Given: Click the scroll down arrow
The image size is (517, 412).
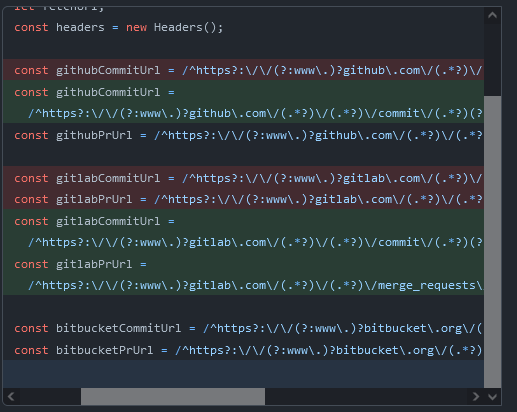Looking at the screenshot, I should (x=492, y=397).
